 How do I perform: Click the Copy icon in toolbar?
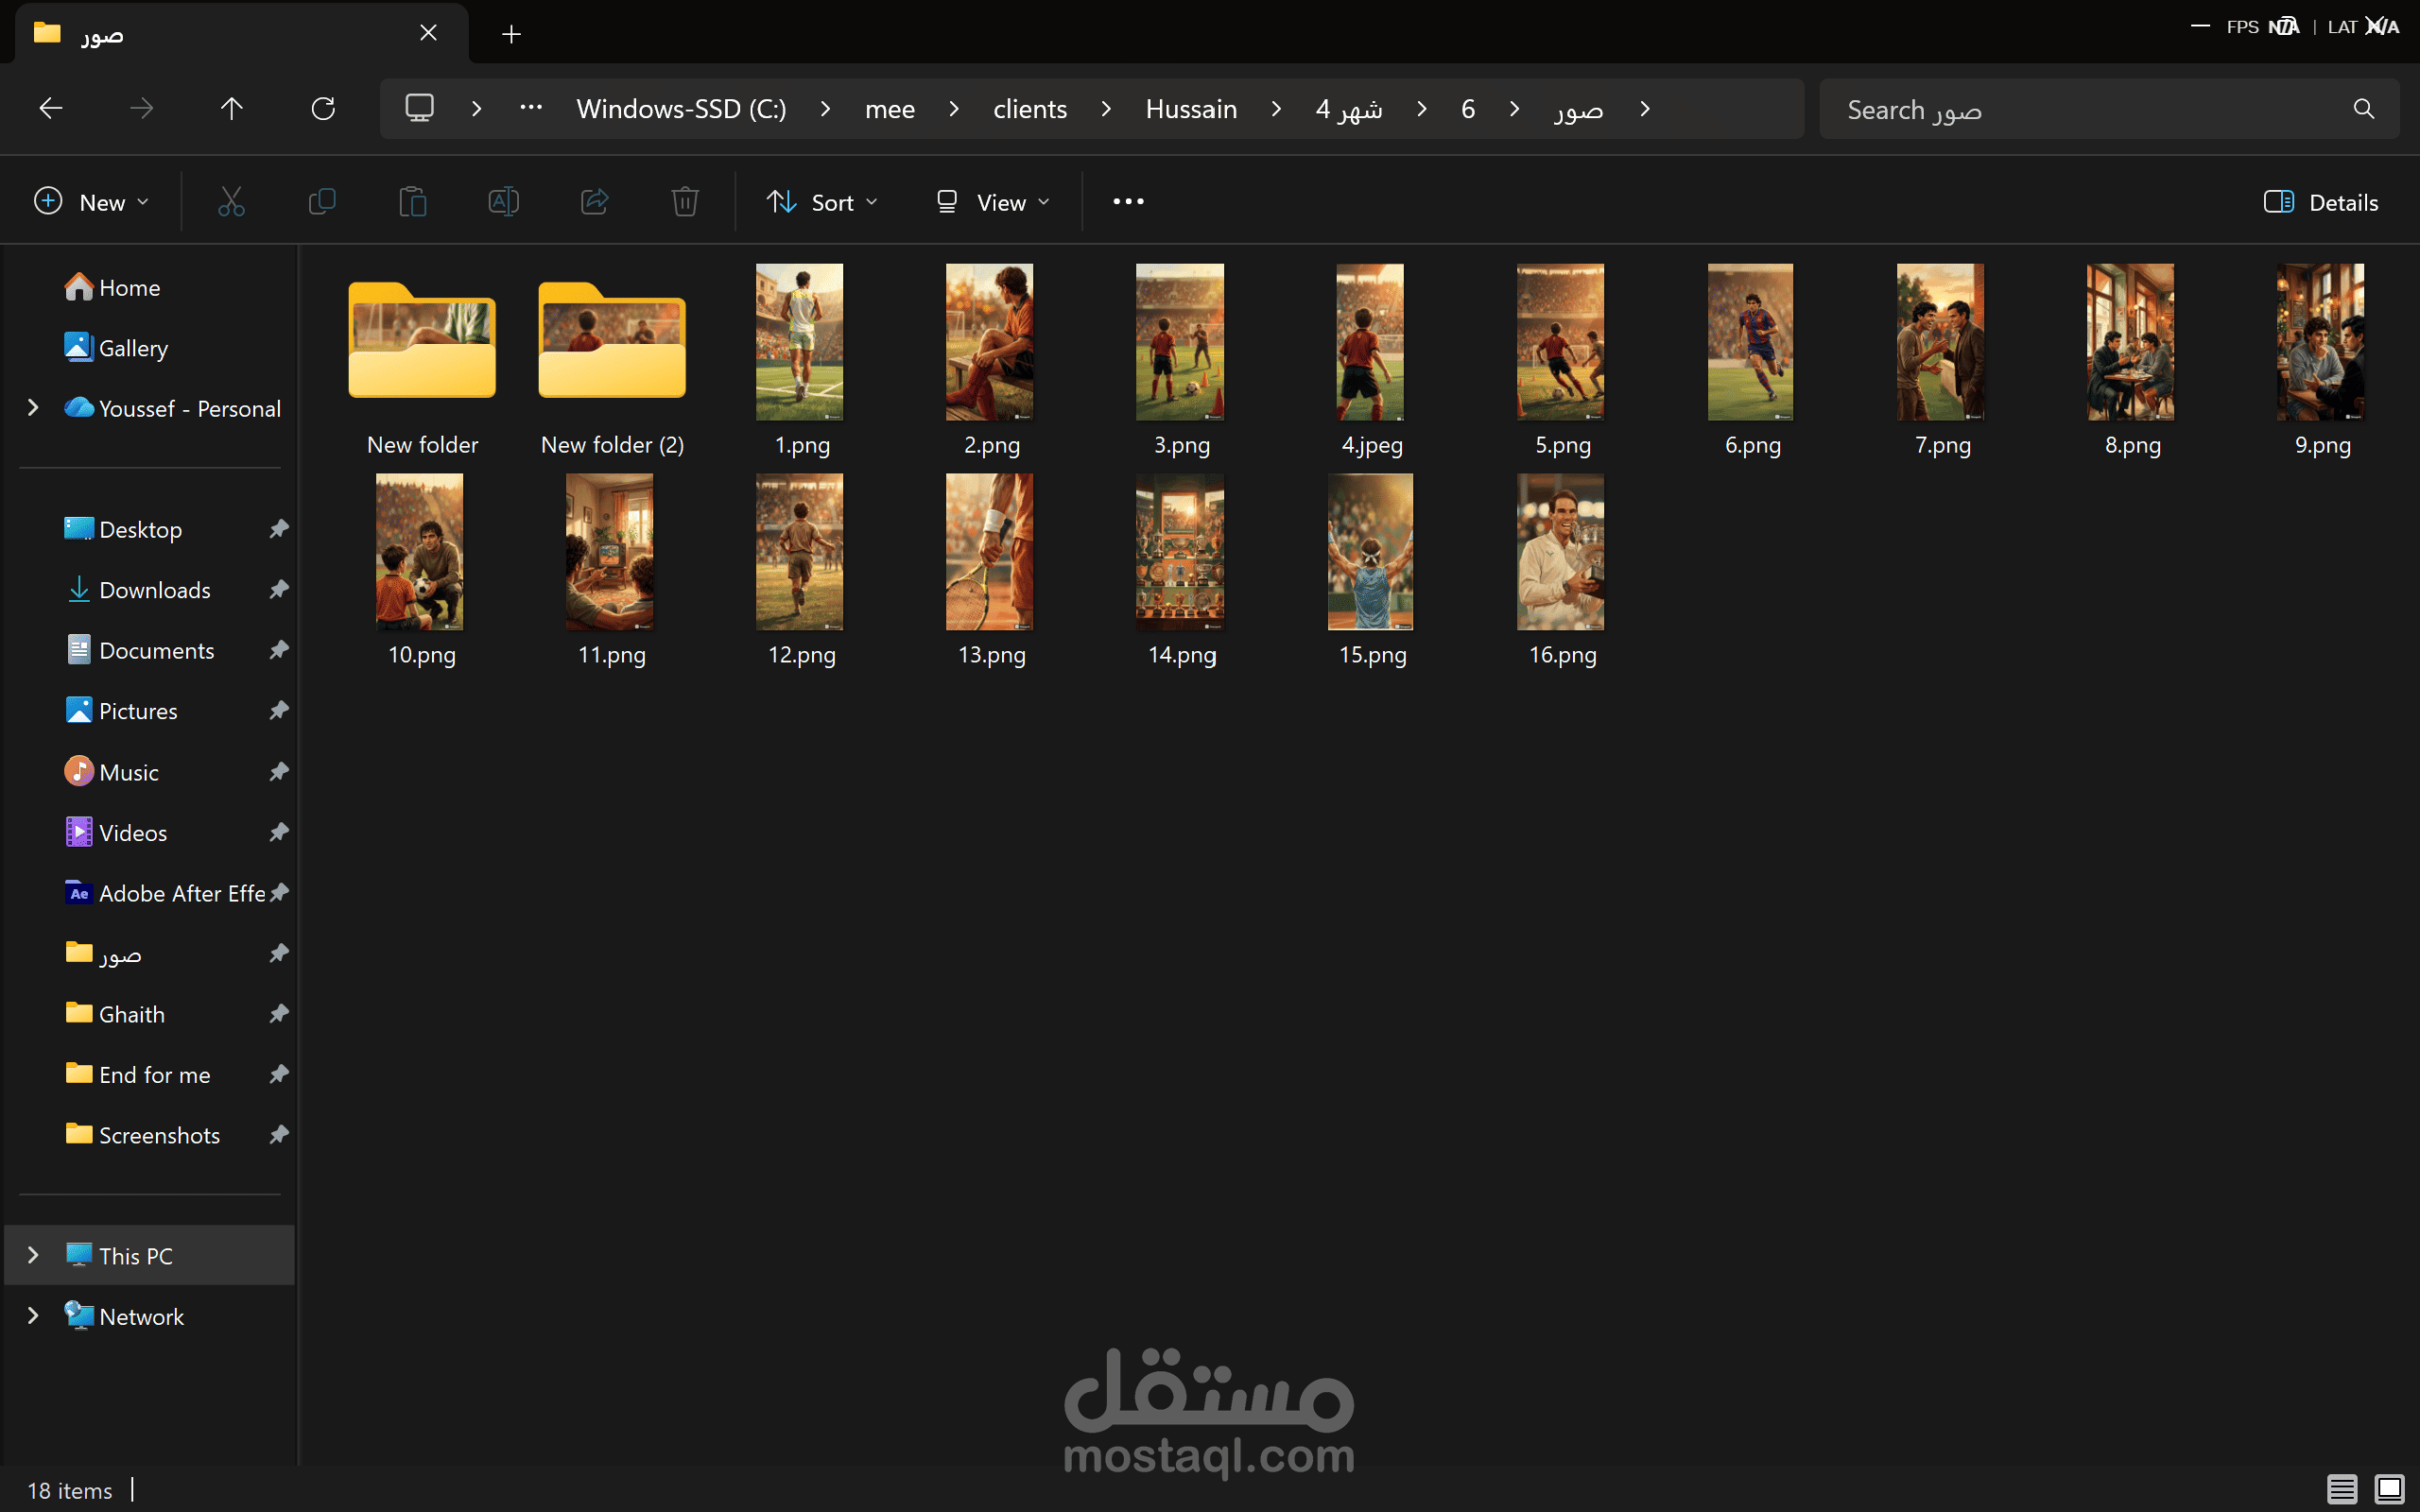[x=322, y=202]
